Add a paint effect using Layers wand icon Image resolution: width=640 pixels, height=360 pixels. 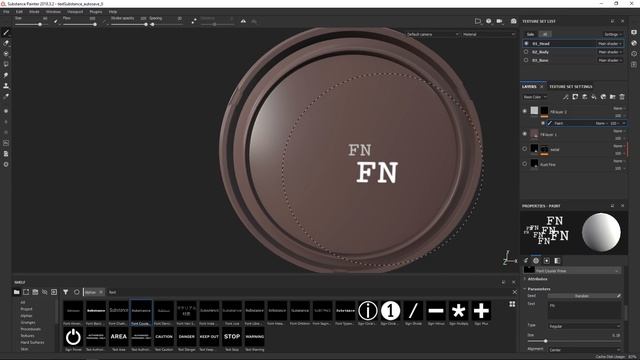[565, 97]
